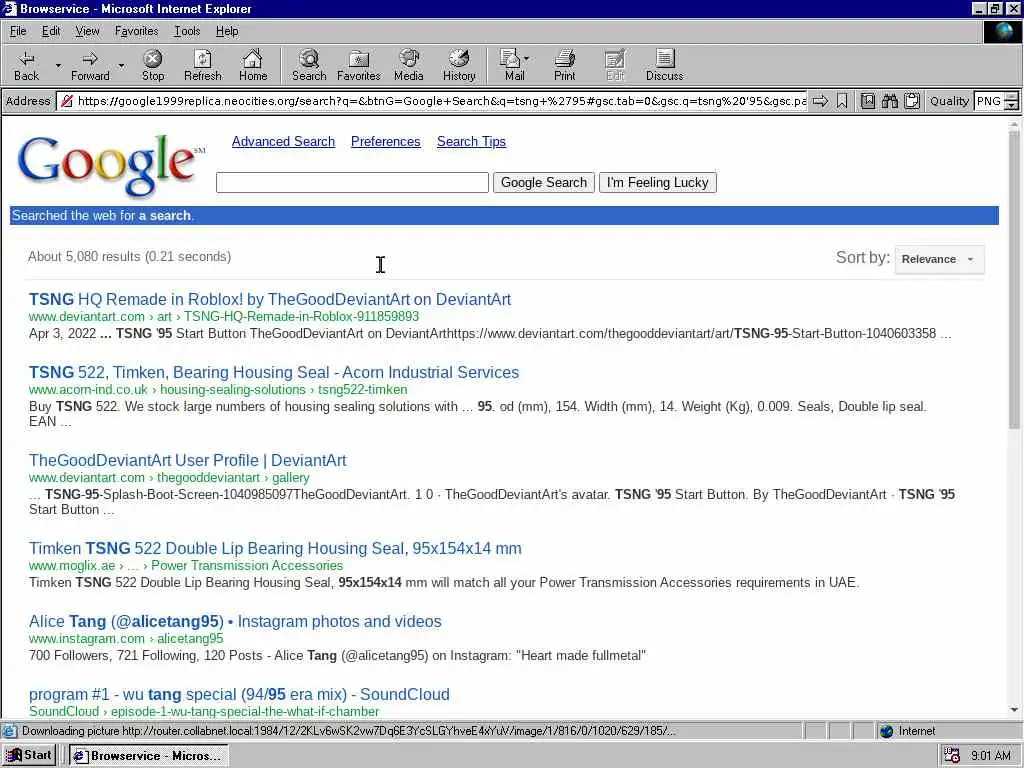Open the File menu
The width and height of the screenshot is (1024, 768).
point(18,31)
